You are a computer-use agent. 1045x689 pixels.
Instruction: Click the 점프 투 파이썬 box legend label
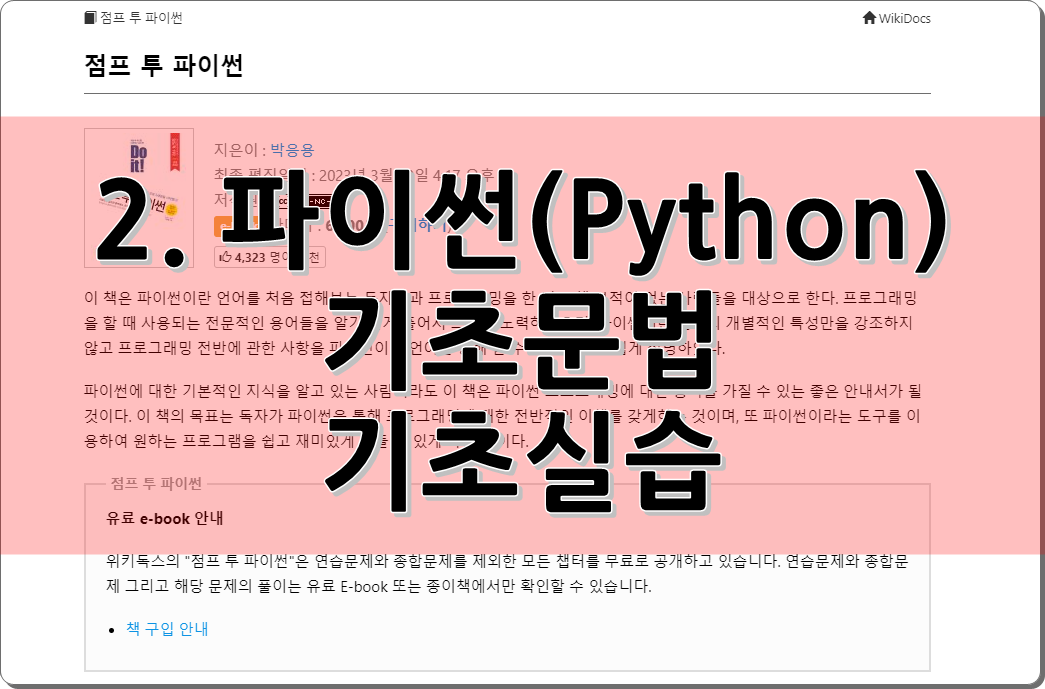[156, 483]
